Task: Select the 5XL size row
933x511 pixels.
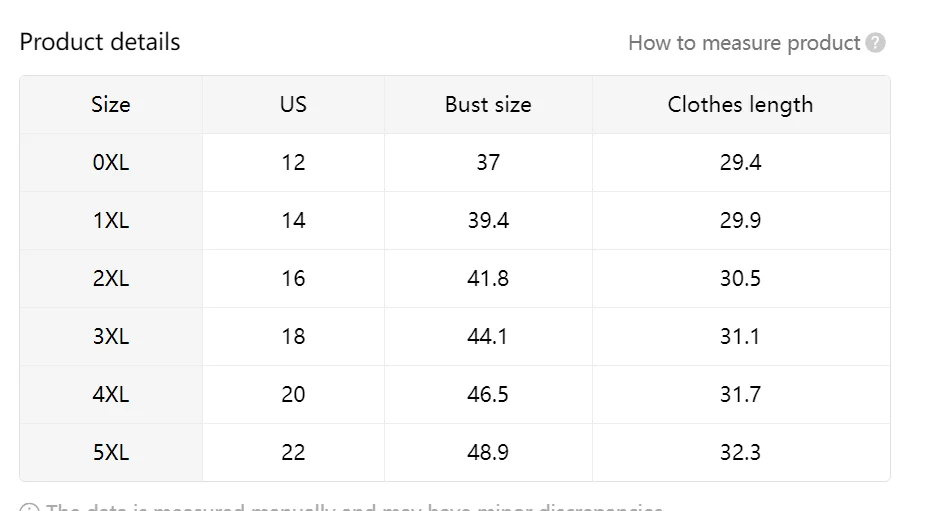Action: click(110, 453)
